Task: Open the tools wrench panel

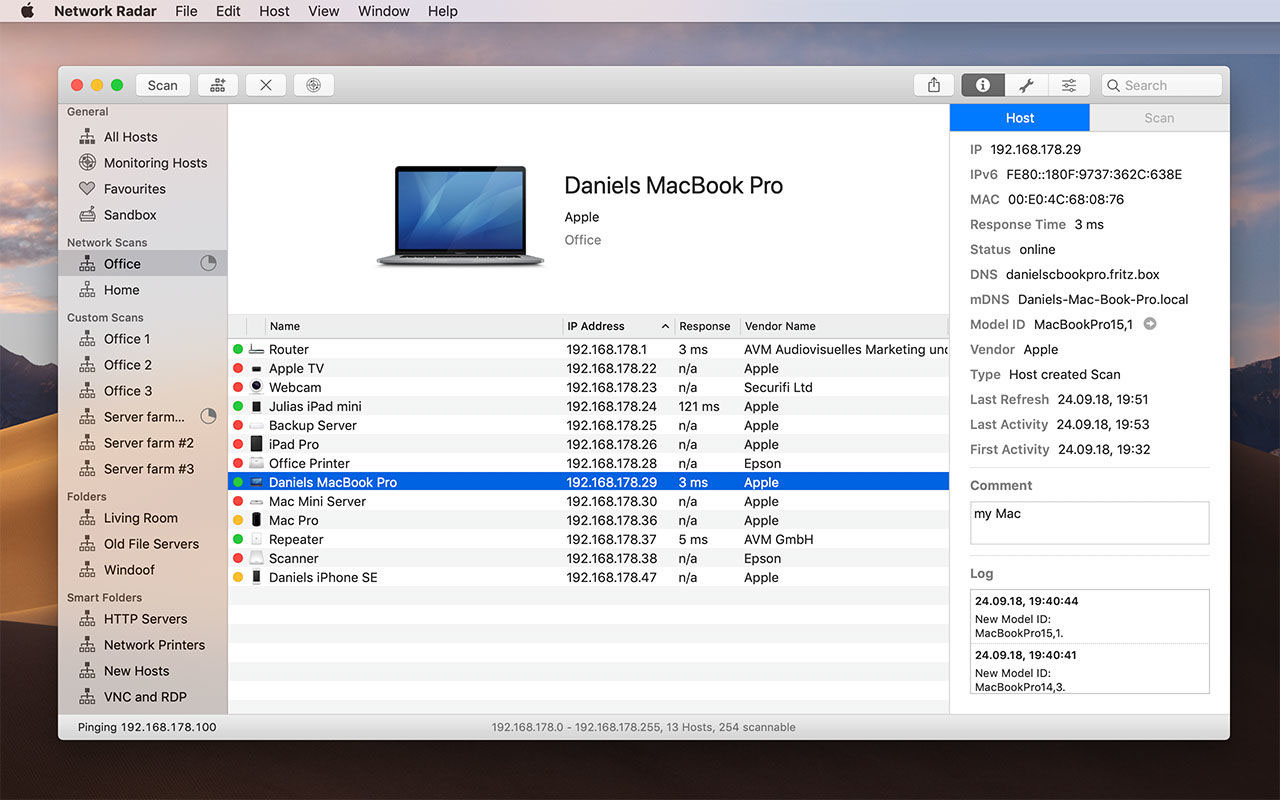Action: 1026,85
